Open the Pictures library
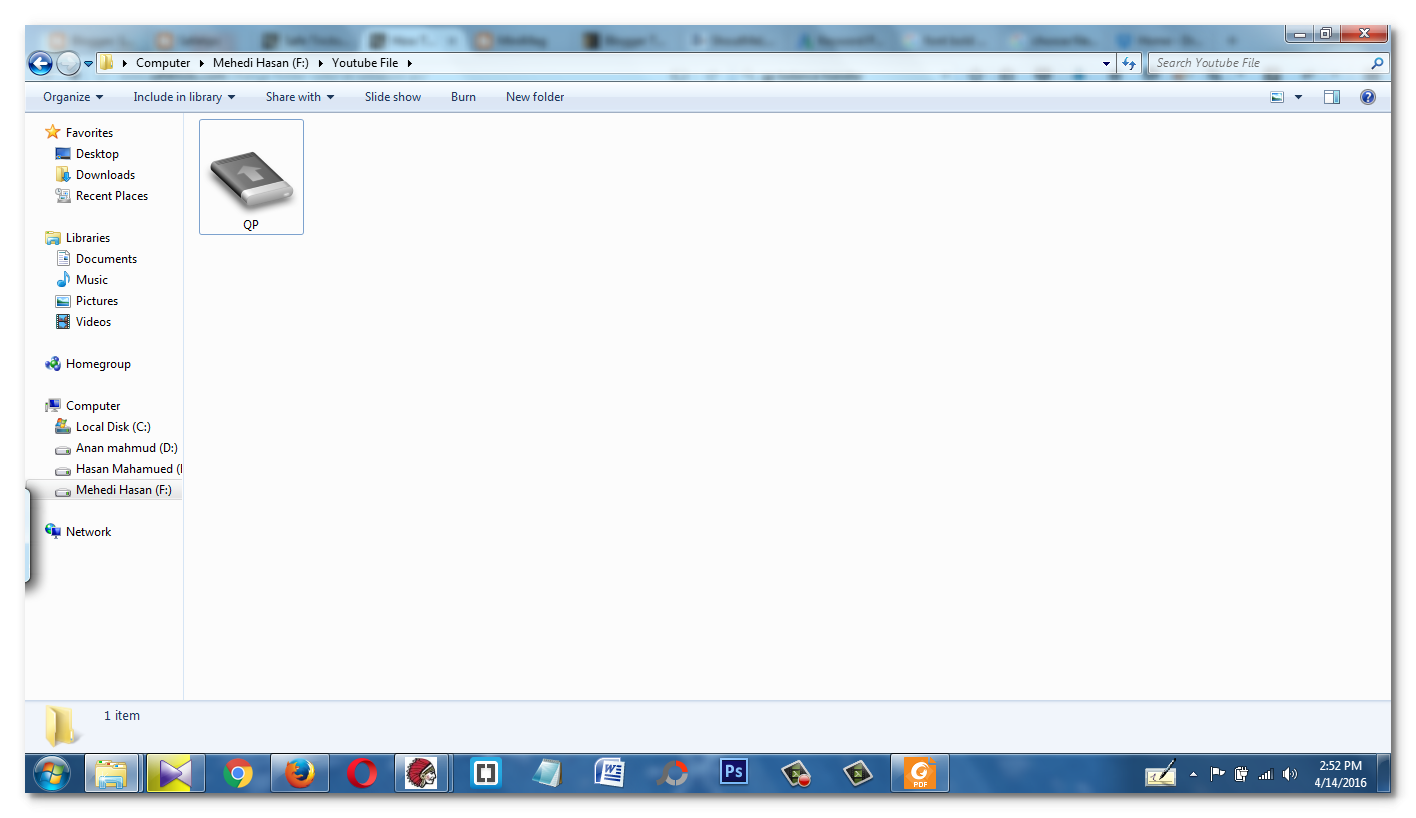Screen dimensions: 1416x818 click(x=97, y=301)
